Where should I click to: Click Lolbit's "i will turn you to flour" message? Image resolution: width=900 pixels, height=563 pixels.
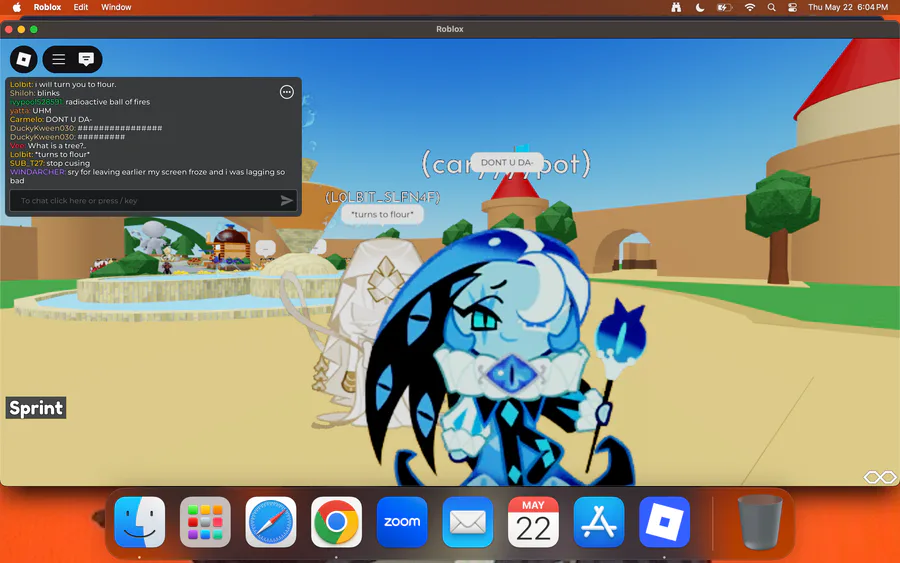(x=63, y=84)
